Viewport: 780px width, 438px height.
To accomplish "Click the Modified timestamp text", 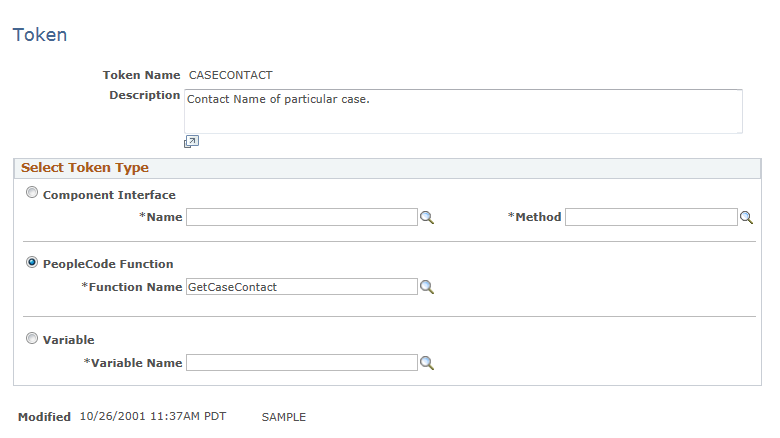I will [x=153, y=416].
